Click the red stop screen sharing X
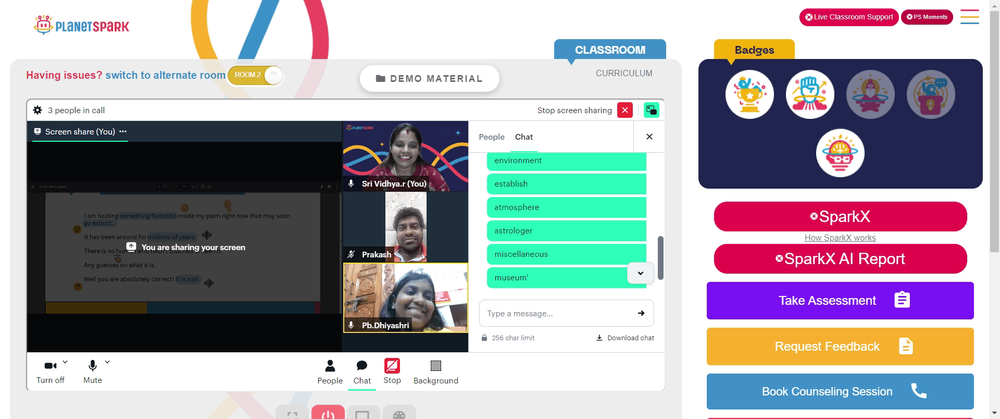This screenshot has width=1000, height=419. click(625, 110)
